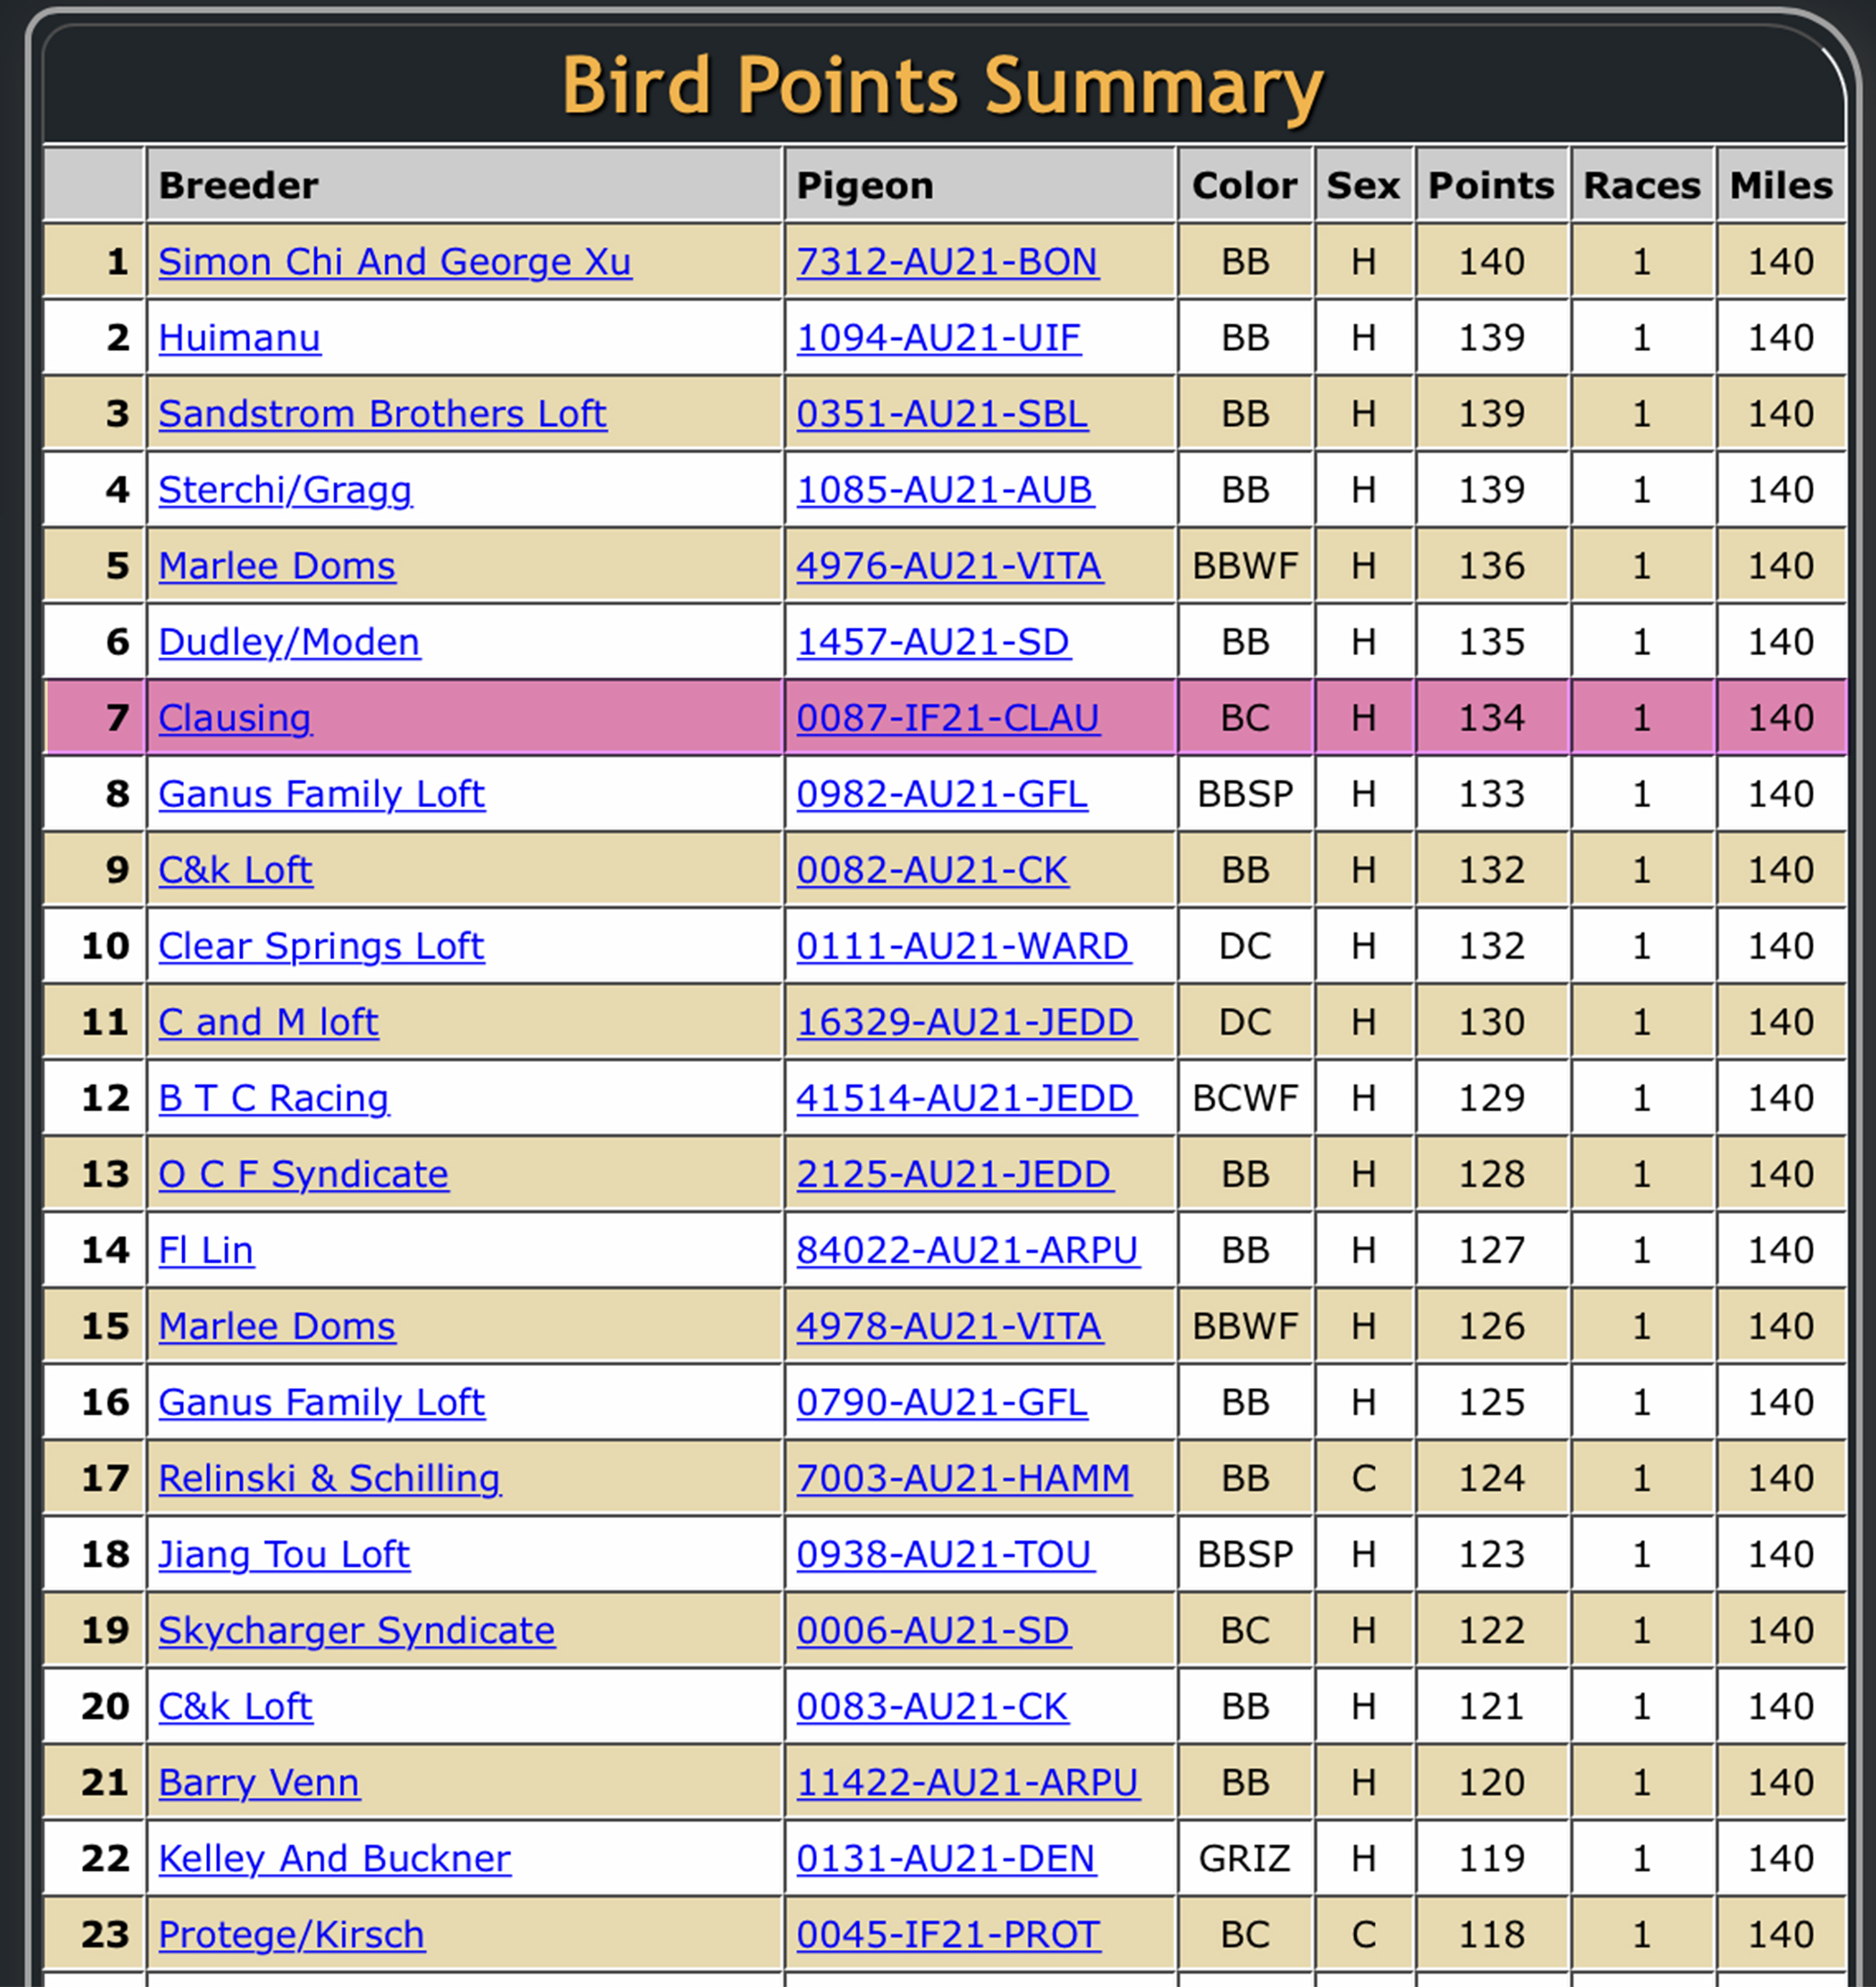The height and width of the screenshot is (1987, 1876).
Task: Open the Skycharger Syndicate breeder link
Action: pos(356,1630)
